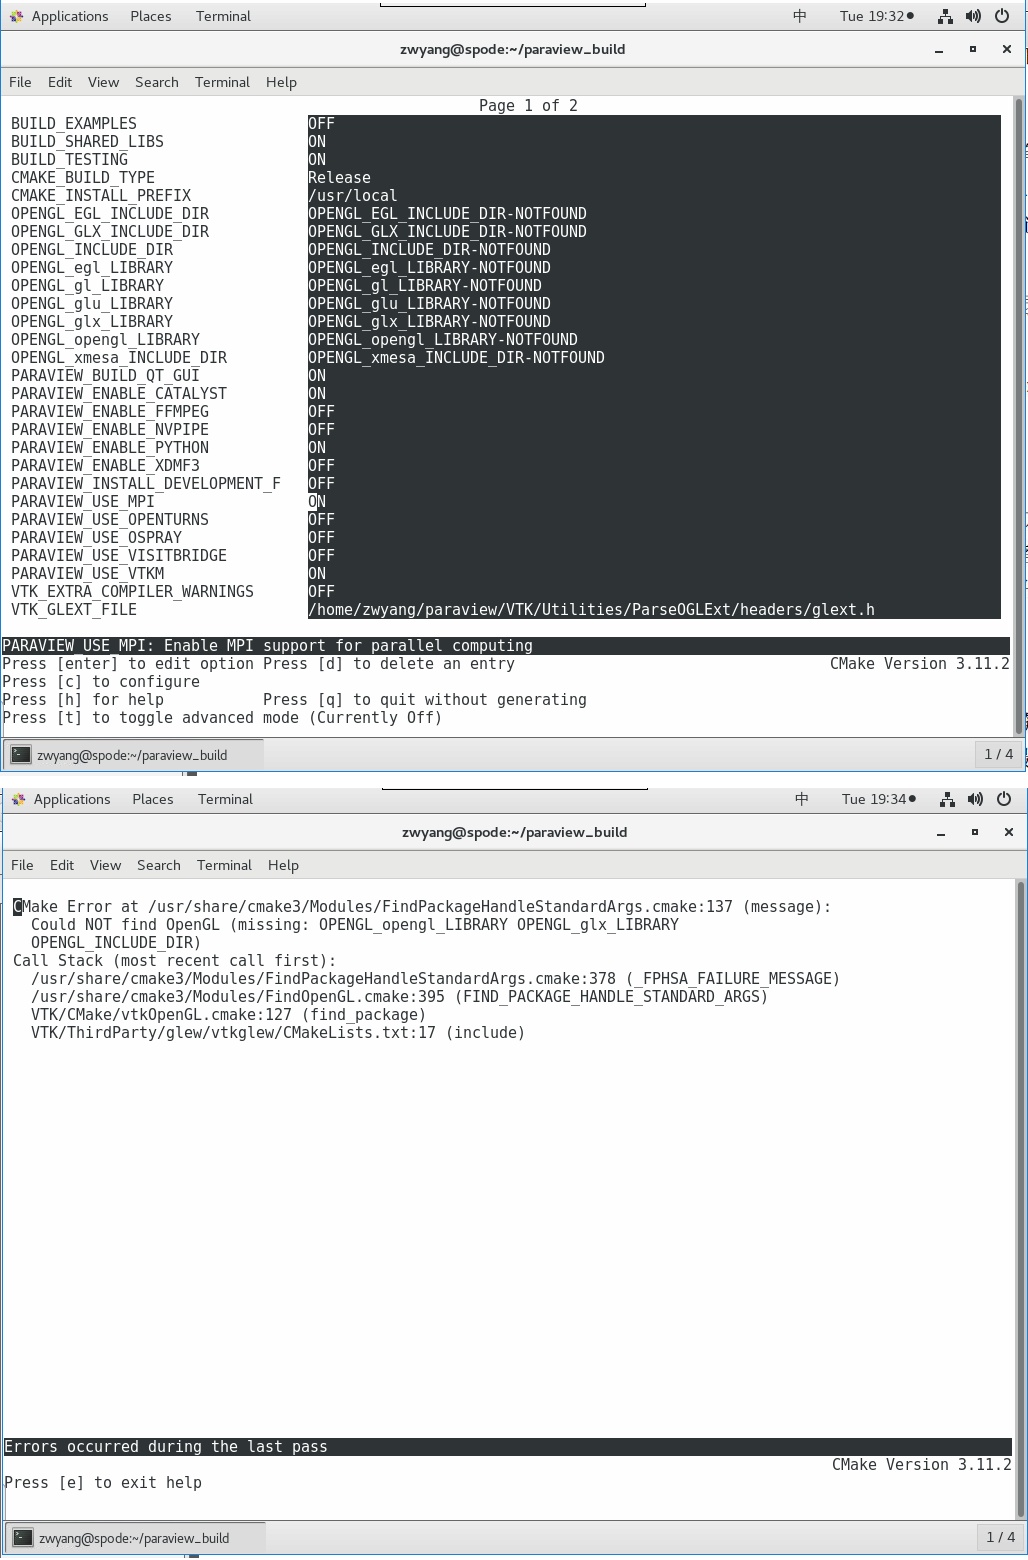The height and width of the screenshot is (1560, 1028).
Task: Click the 中 input method icon near Tue 19:32
Action: (x=799, y=16)
